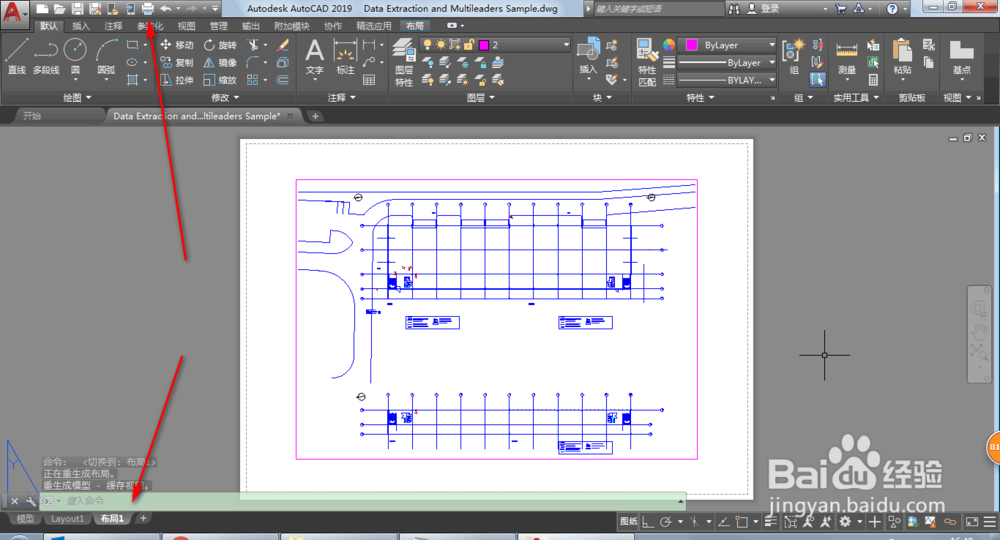Viewport: 1000px width, 540px height.
Task: Select the Text (文字) tool
Action: click(314, 57)
